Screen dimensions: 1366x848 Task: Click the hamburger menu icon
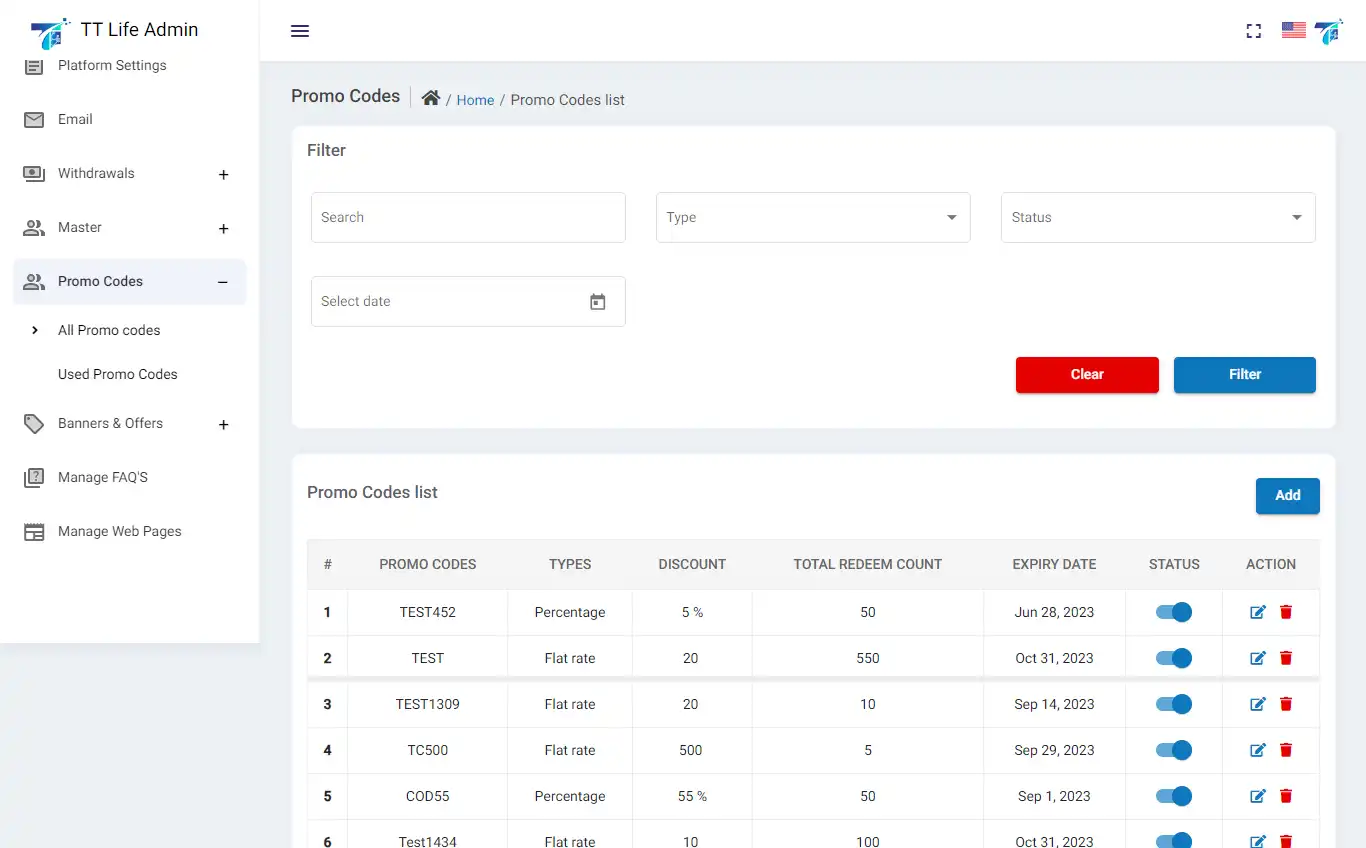coord(300,31)
